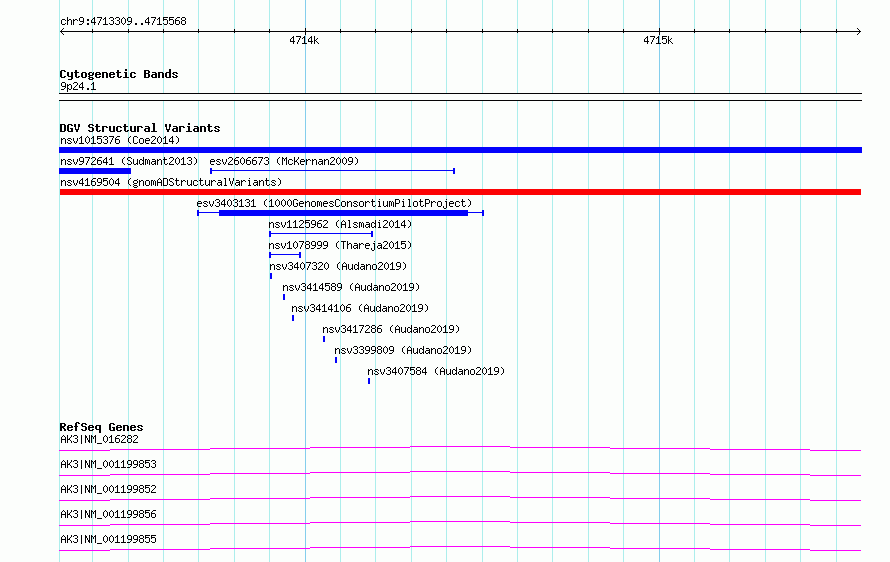Click the short line feature of nsv1078999
Screen dimensions: 890x562
pyautogui.click(x=285, y=255)
